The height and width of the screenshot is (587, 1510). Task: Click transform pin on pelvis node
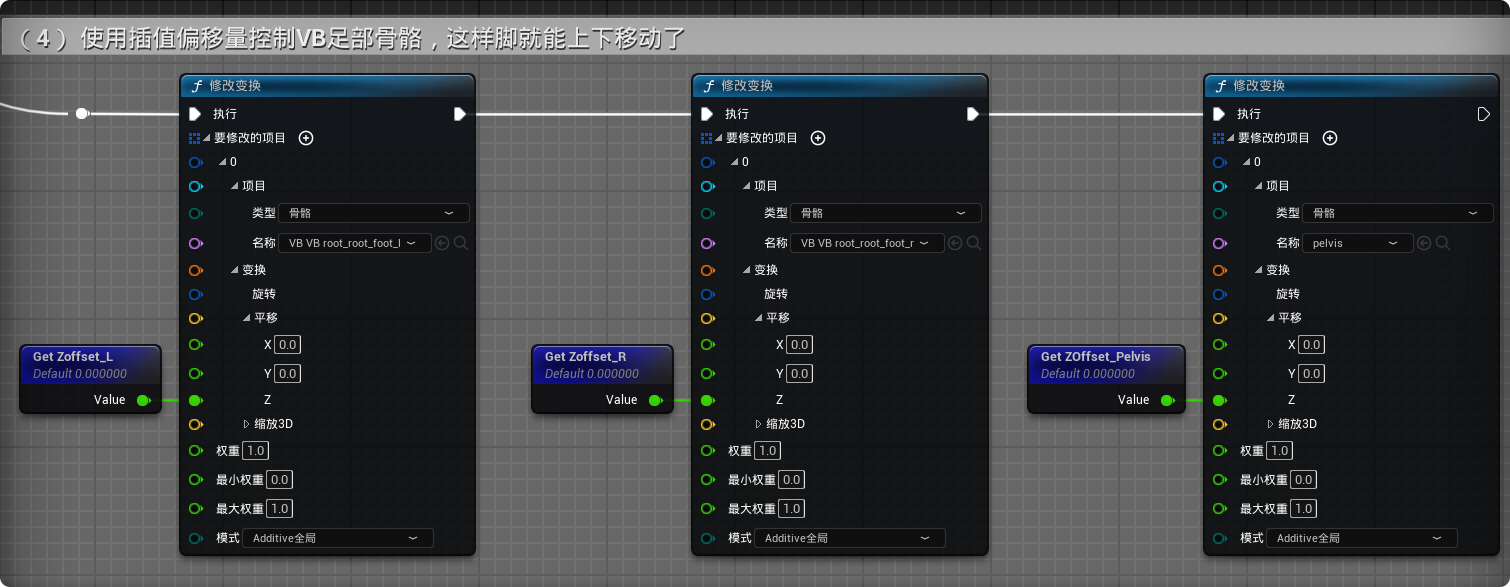point(1220,270)
